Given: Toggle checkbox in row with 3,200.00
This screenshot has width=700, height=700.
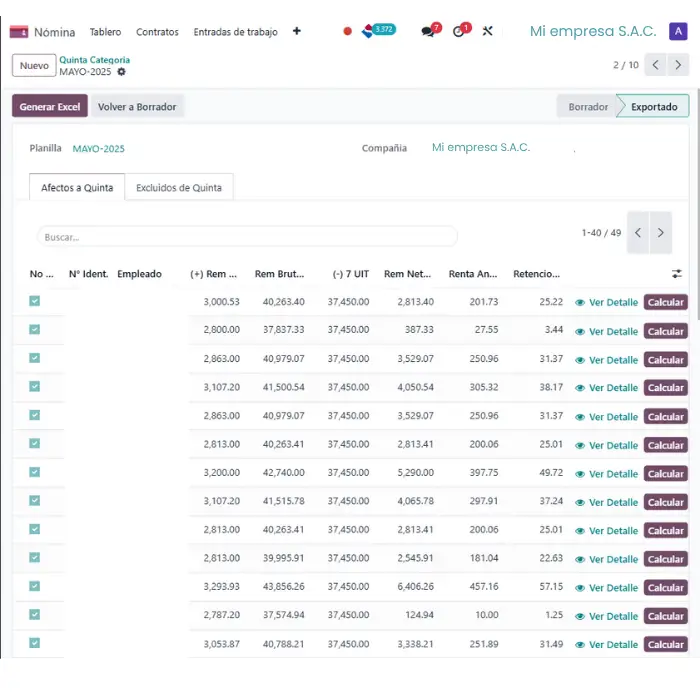Looking at the screenshot, I should point(35,472).
